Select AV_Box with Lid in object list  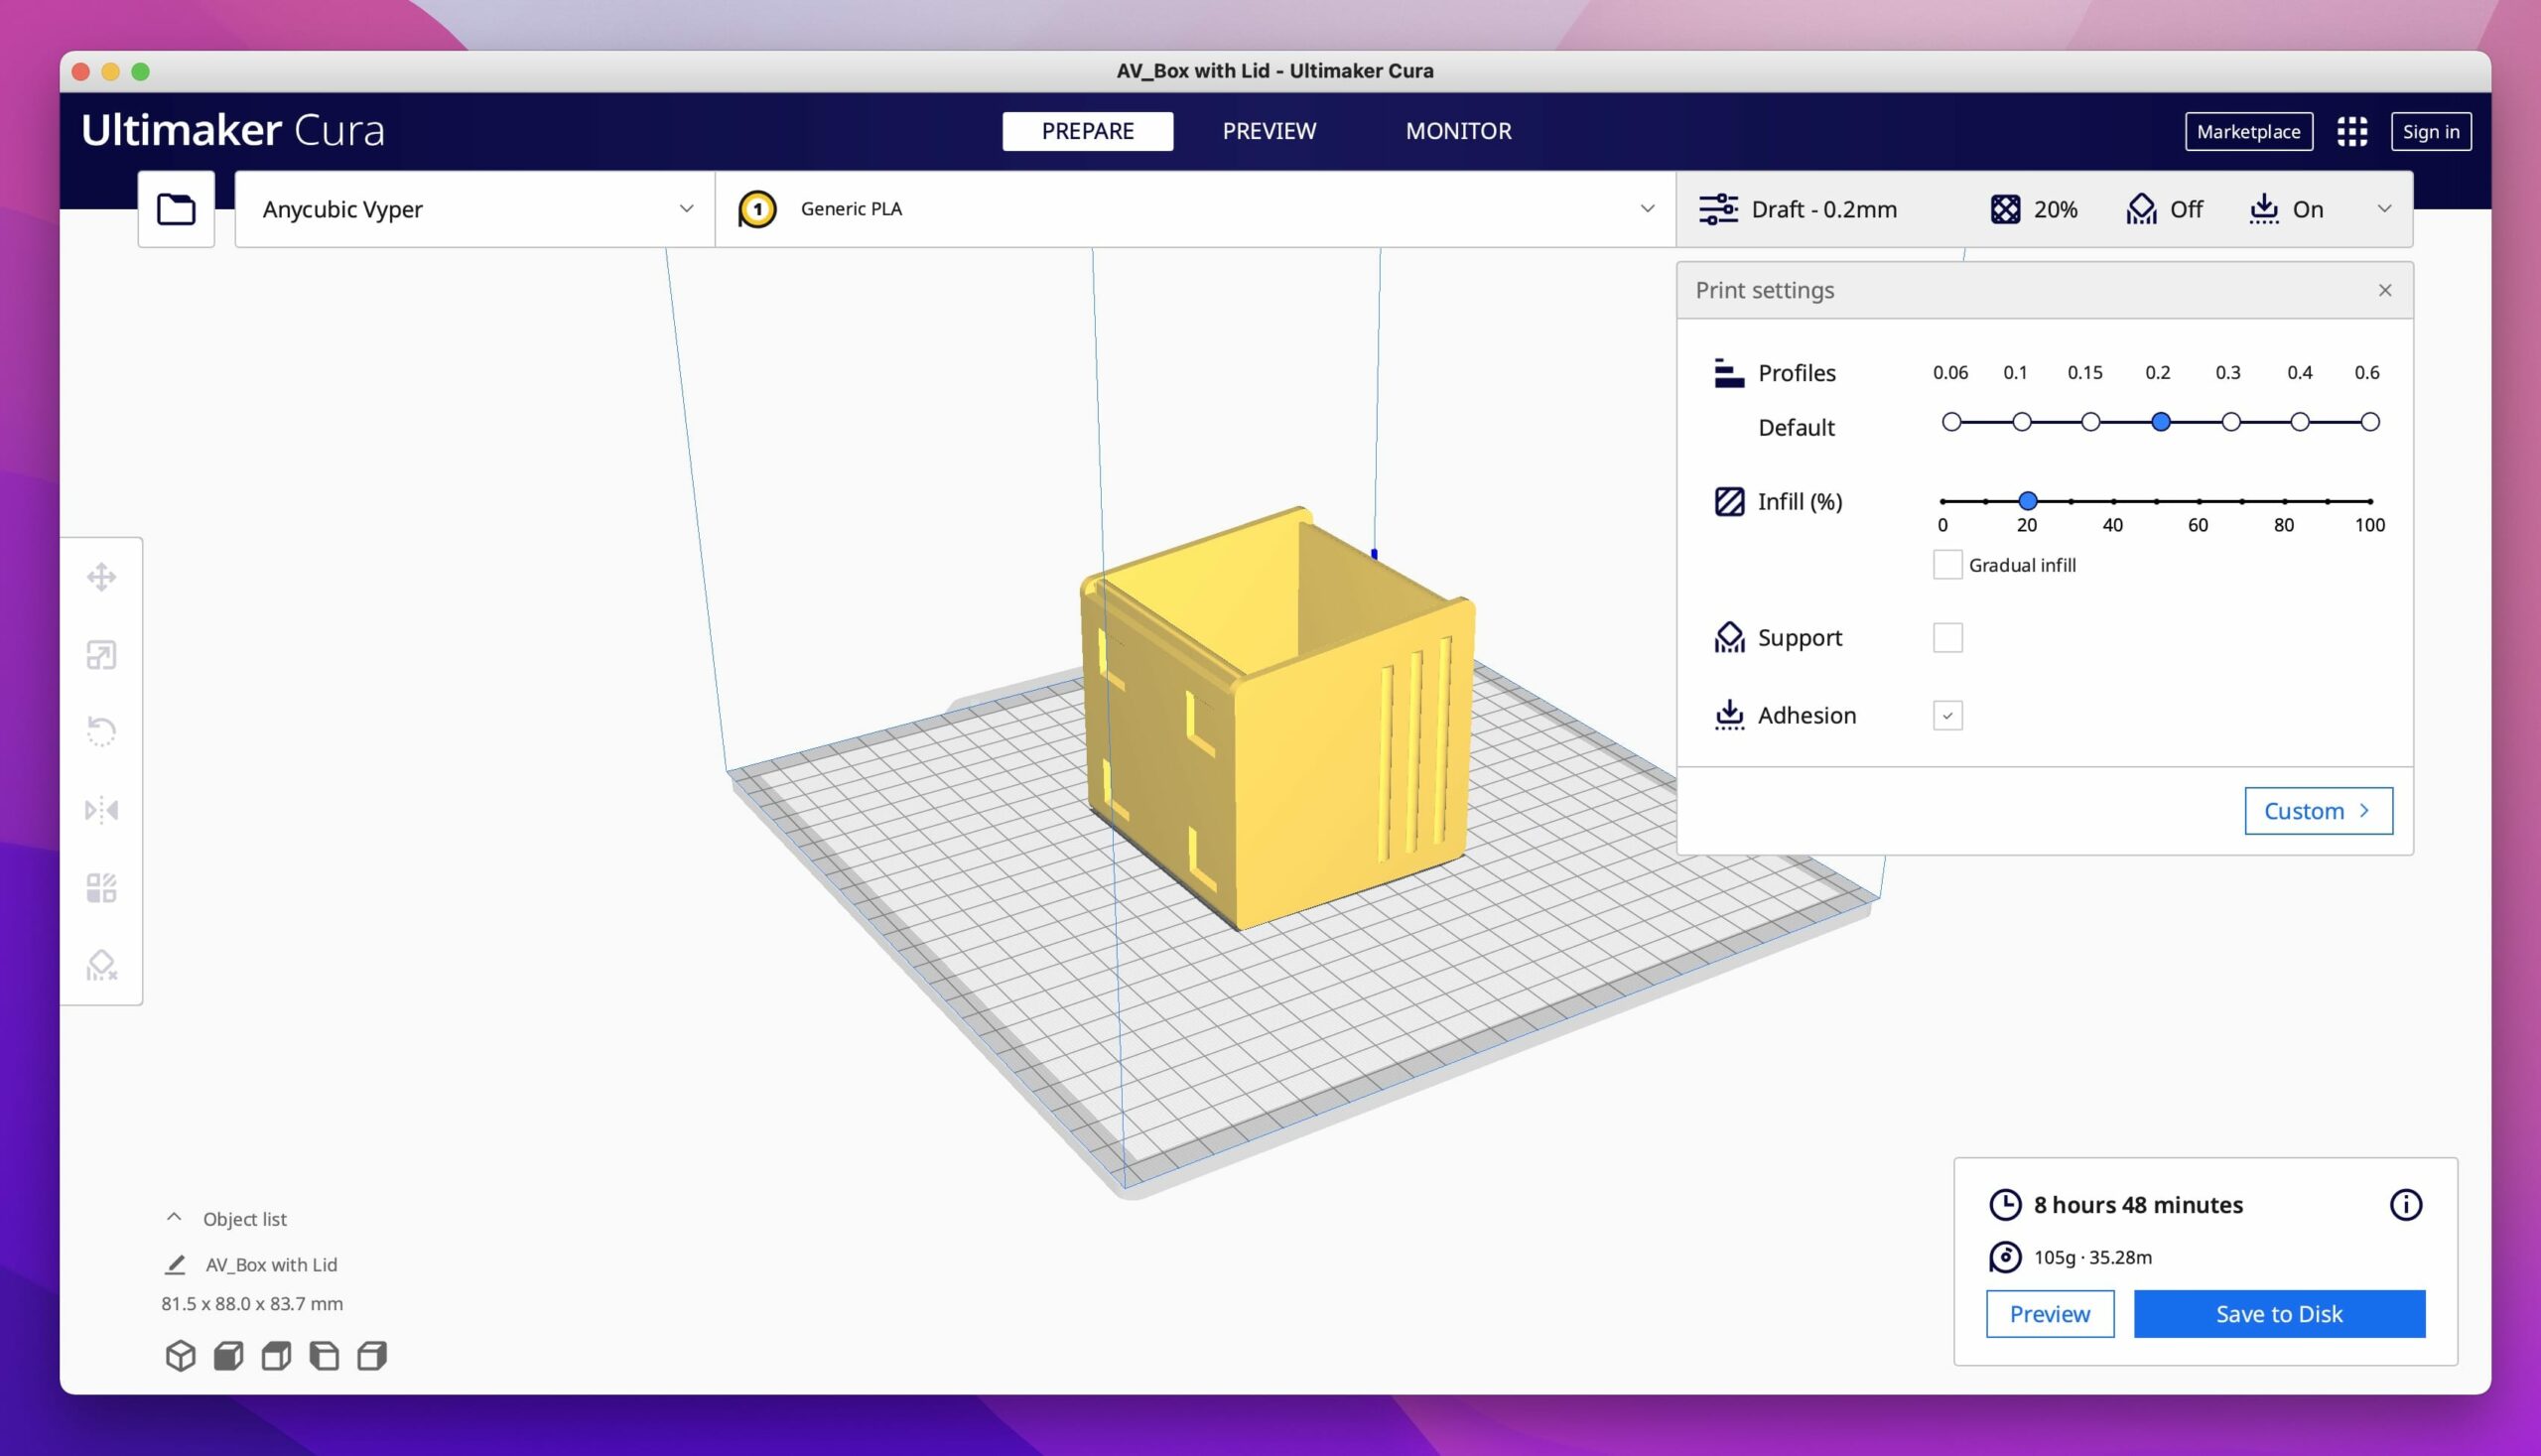[x=271, y=1264]
